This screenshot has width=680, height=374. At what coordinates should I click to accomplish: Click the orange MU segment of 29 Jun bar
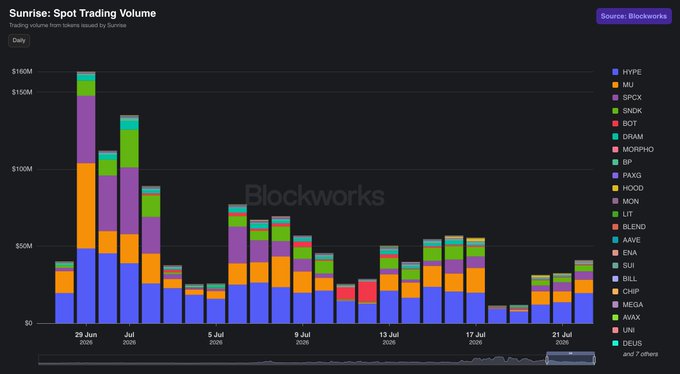click(x=86, y=206)
